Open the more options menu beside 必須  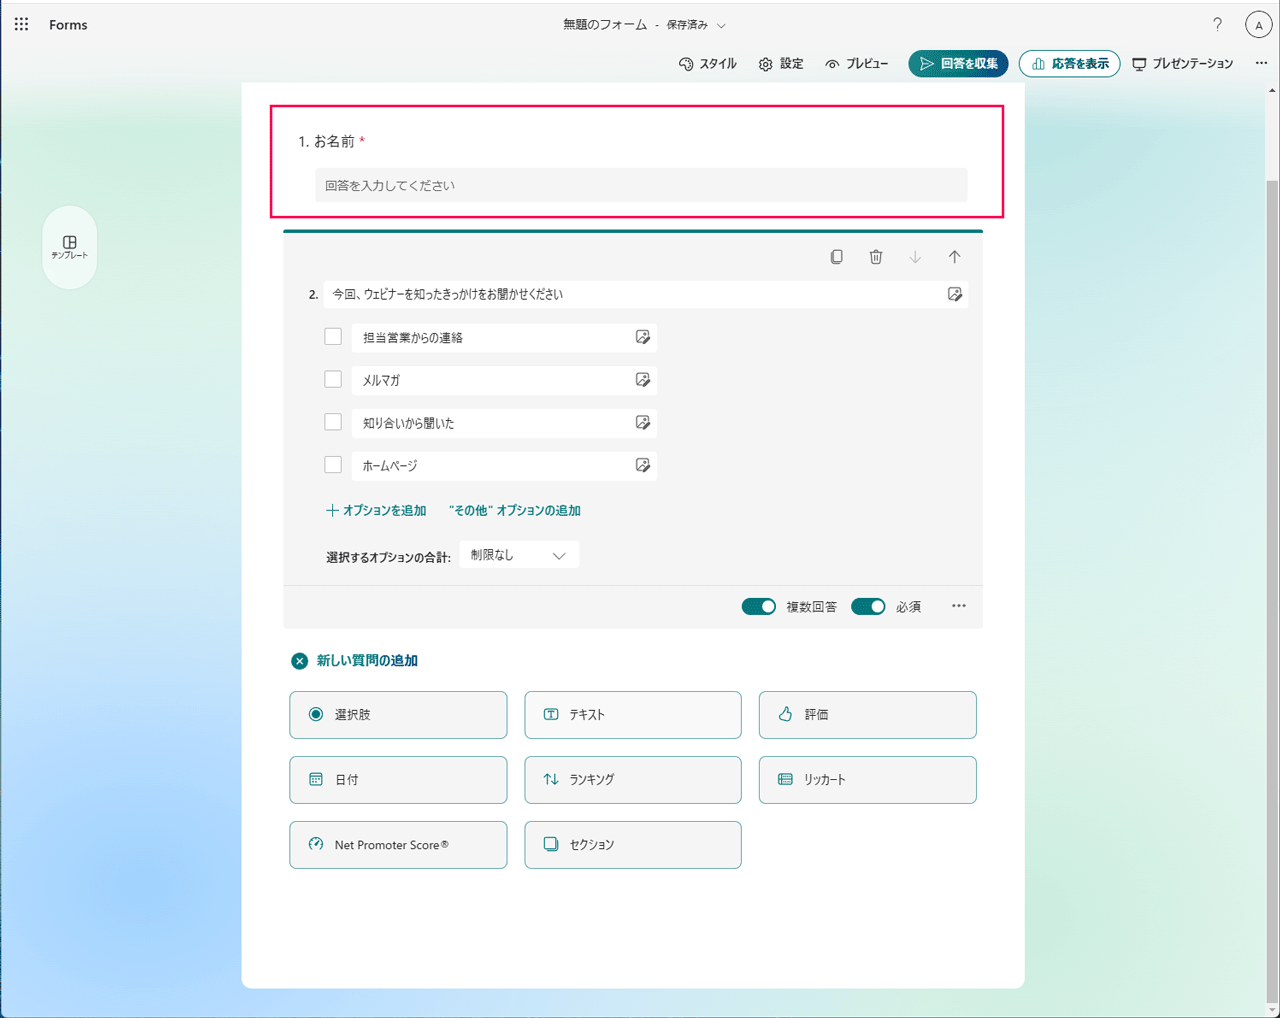[958, 606]
